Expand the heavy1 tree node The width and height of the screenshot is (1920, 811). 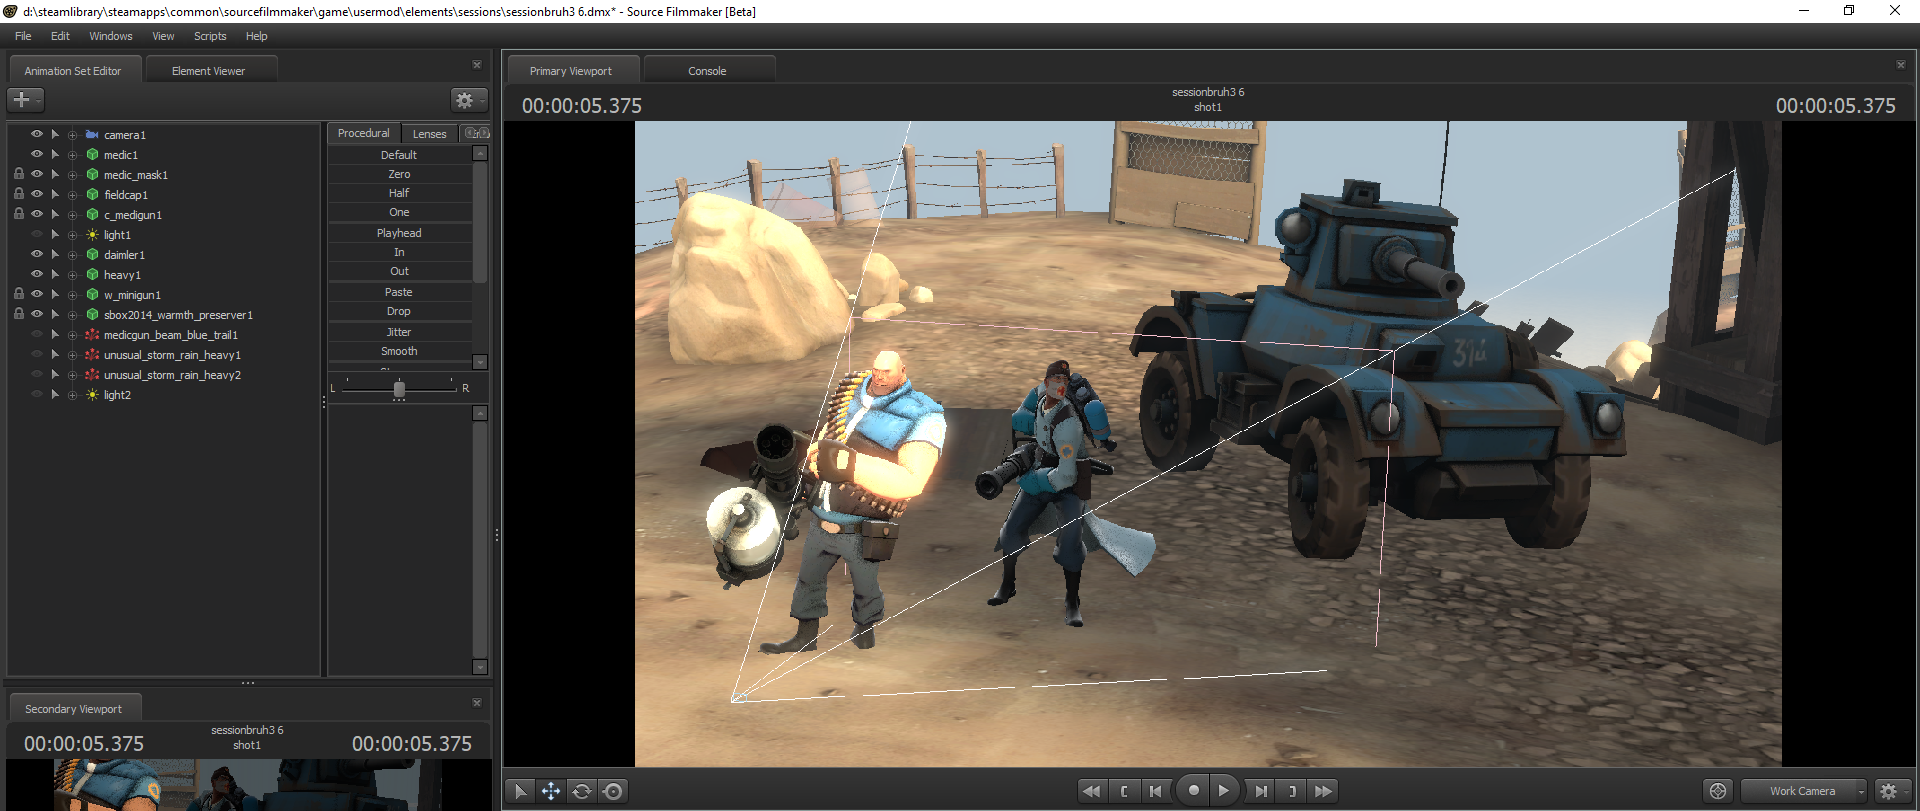tap(72, 275)
